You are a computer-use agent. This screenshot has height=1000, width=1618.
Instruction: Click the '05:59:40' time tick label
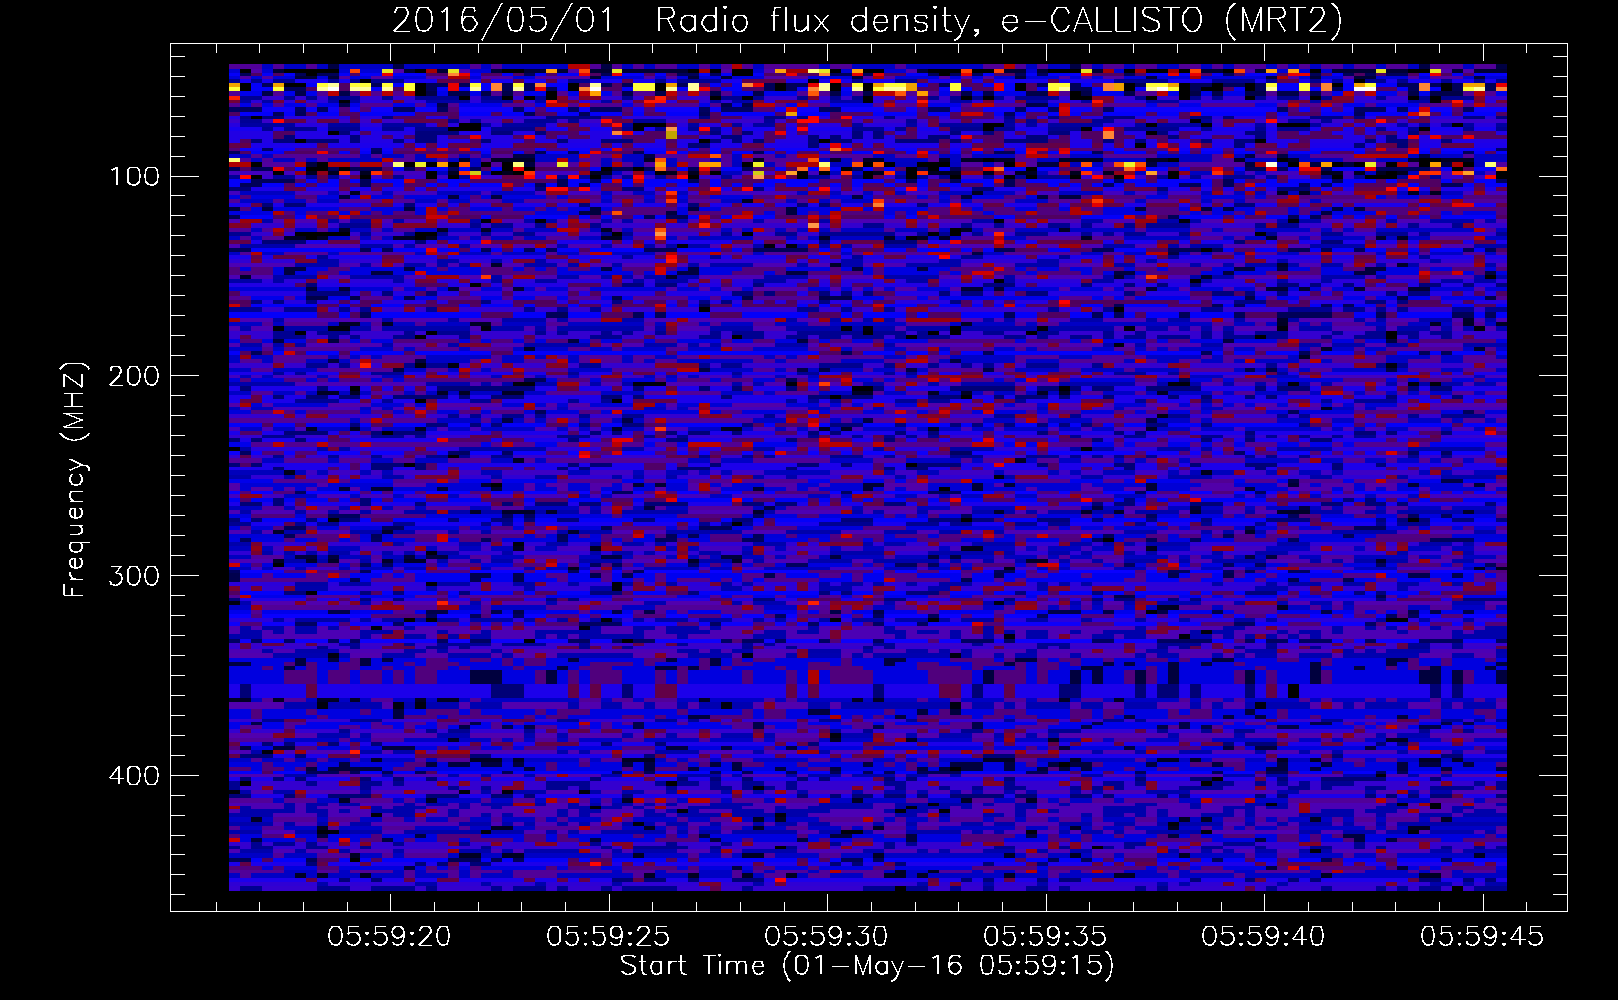tap(1263, 937)
